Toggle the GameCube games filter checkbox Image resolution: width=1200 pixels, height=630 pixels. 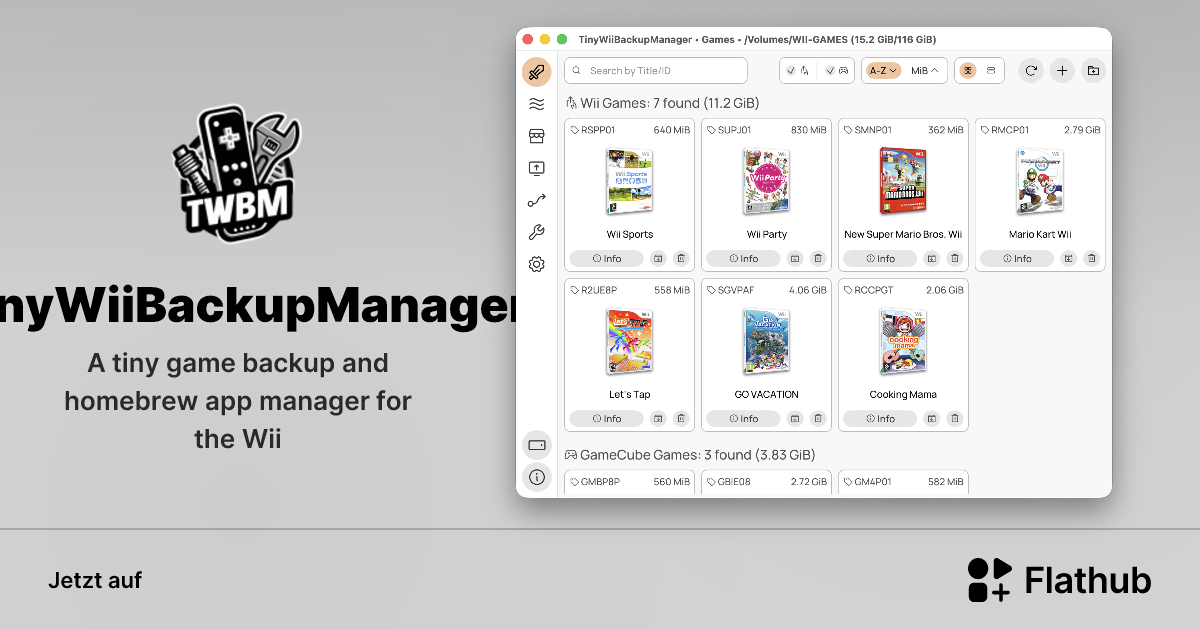(830, 70)
